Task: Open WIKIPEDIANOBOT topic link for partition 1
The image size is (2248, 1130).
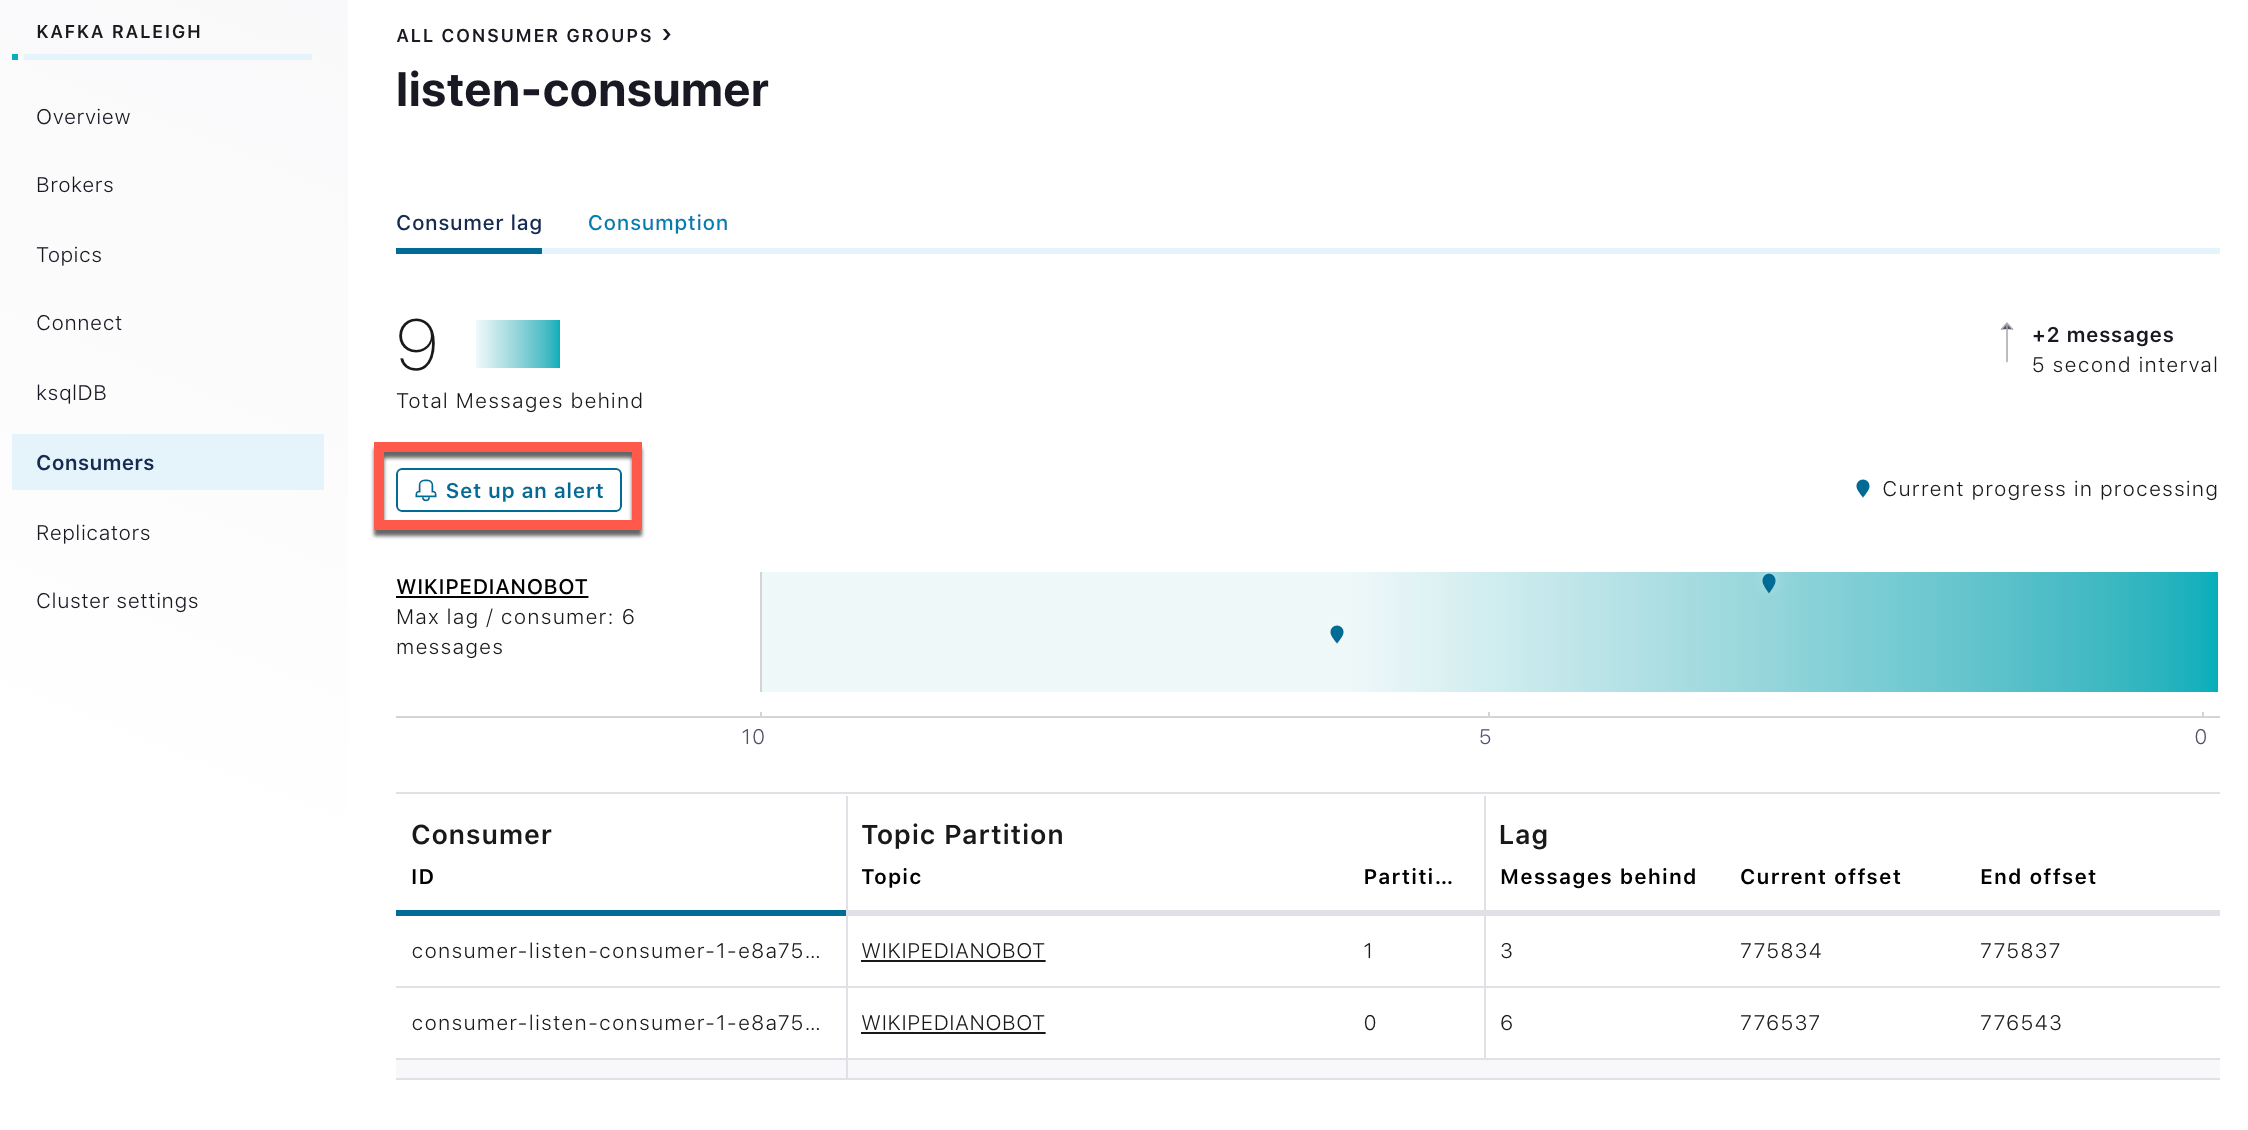Action: click(952, 951)
